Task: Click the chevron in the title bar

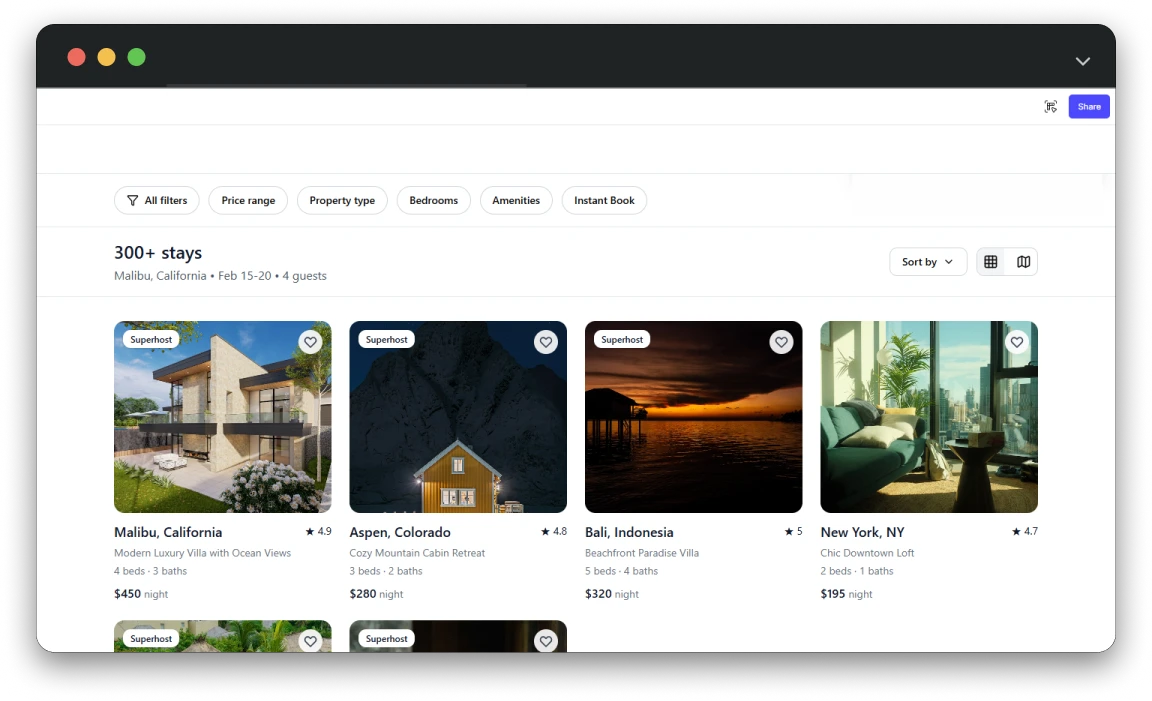Action: coord(1082,61)
